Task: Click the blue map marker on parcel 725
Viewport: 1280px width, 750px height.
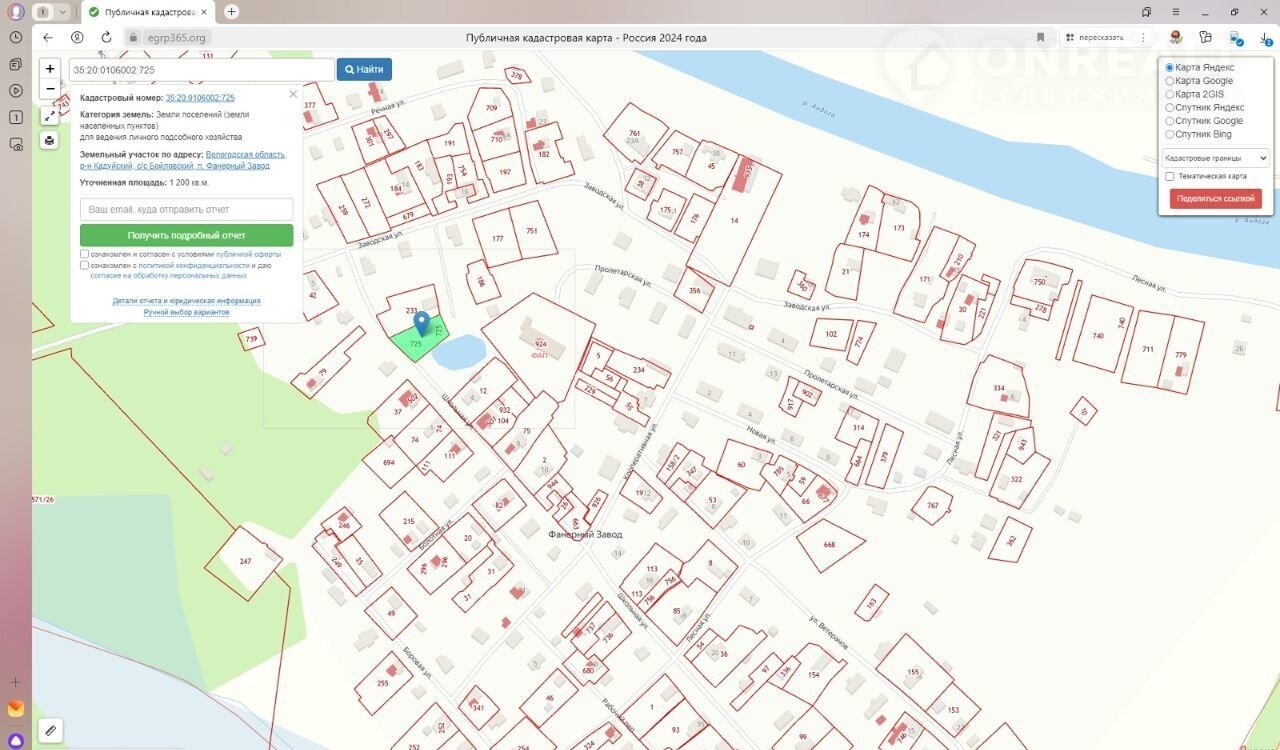Action: tap(422, 323)
